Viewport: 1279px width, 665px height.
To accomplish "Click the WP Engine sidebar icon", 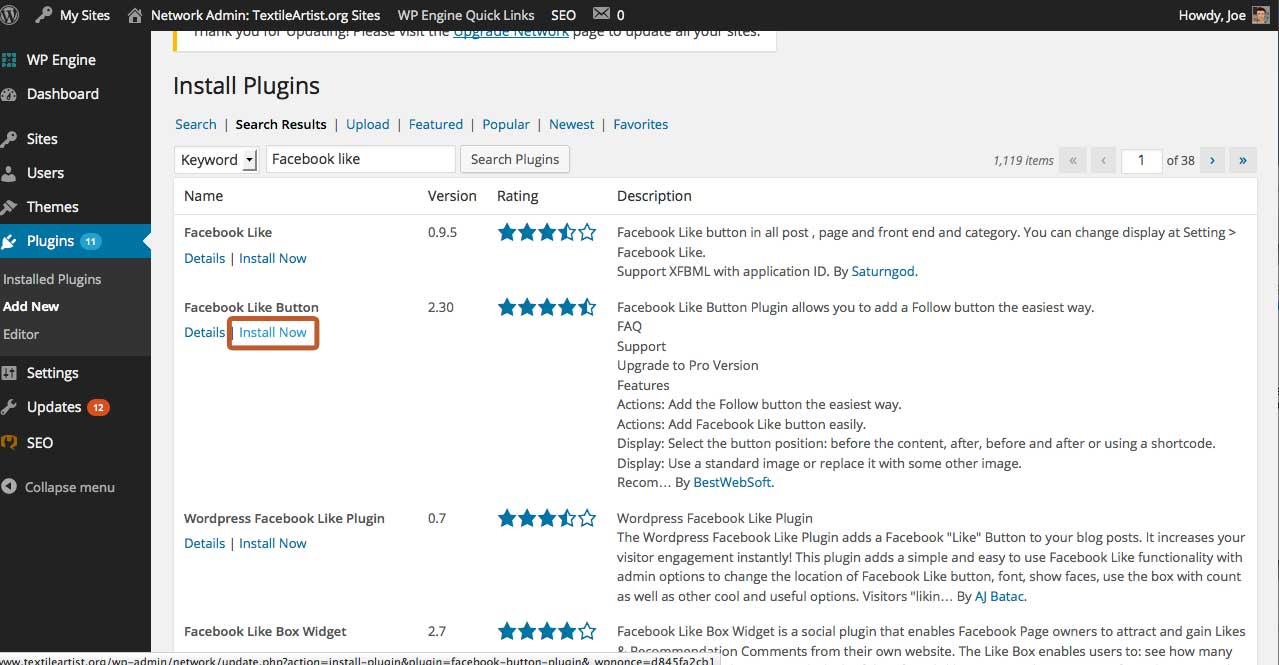I will tap(9, 60).
